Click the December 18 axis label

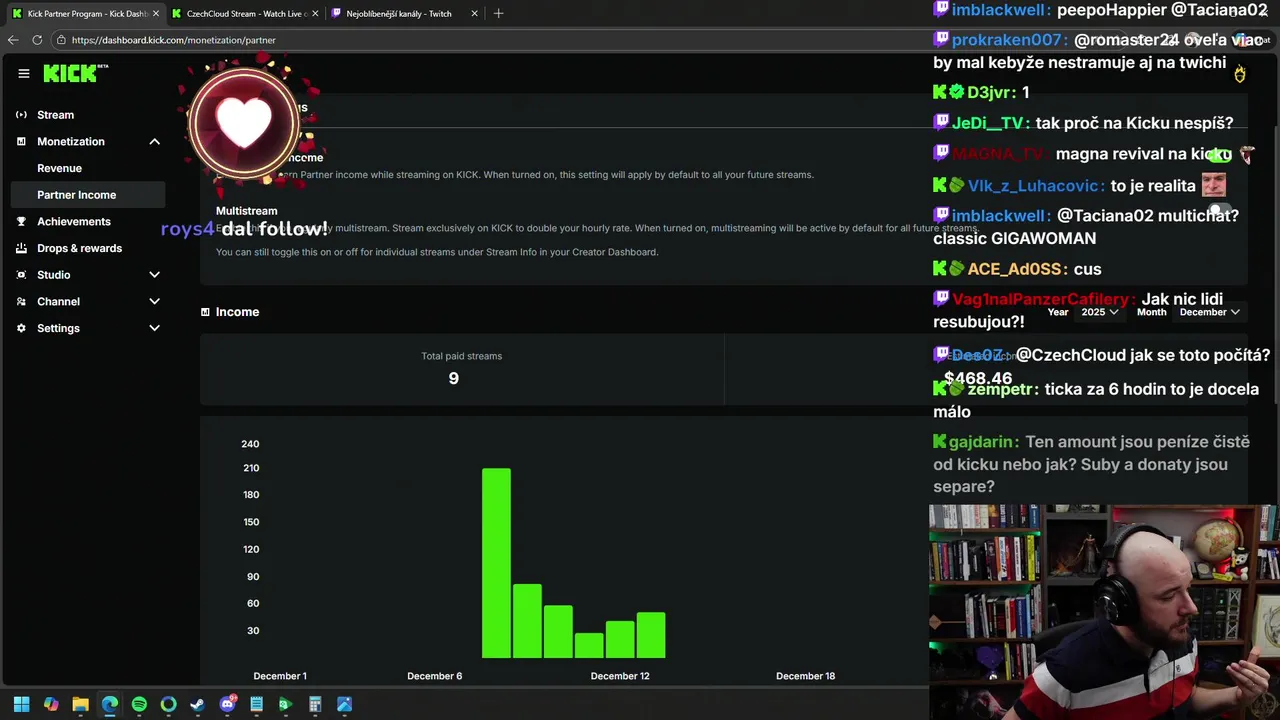coord(806,676)
